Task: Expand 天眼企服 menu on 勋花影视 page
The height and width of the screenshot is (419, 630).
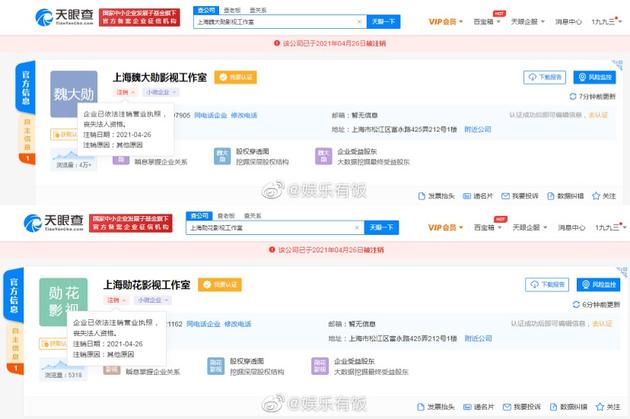Action: tap(530, 228)
